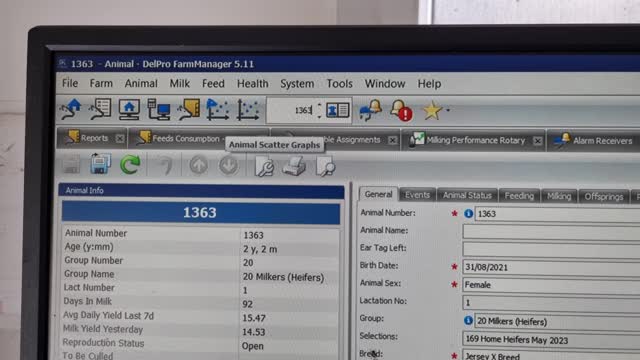Go to next animal with down arrow
Image resolution: width=640 pixels, height=360 pixels.
coord(229,166)
